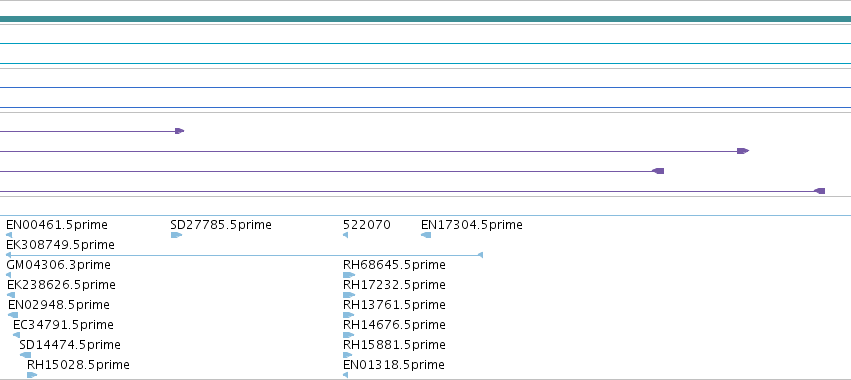851x380 pixels.
Task: Click the 522070 feature arrow marker
Action: [346, 235]
